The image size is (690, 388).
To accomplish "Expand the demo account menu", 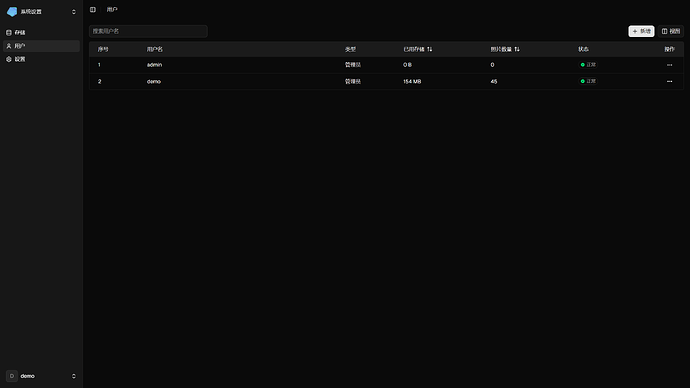I will coord(73,376).
